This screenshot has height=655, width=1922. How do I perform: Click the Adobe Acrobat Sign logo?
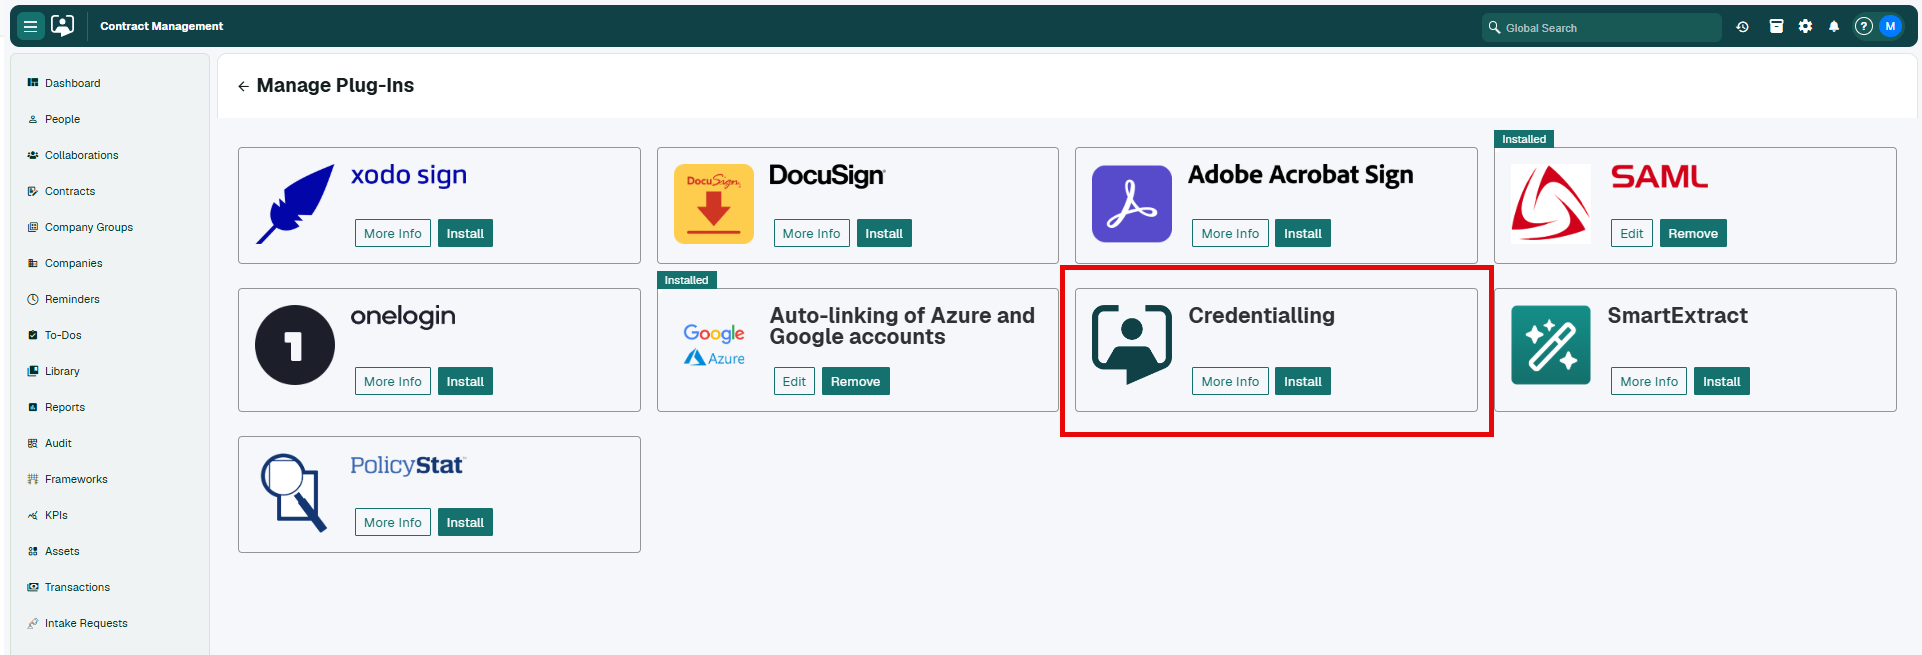coord(1132,204)
